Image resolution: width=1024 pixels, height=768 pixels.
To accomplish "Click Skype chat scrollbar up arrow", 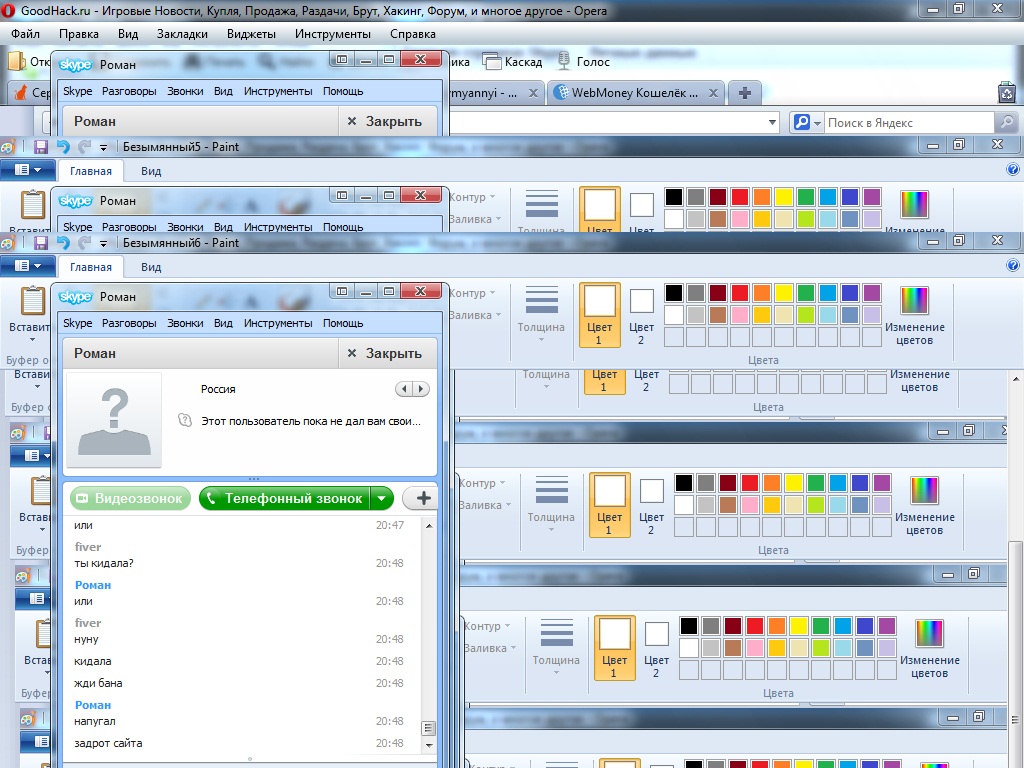I will (428, 526).
